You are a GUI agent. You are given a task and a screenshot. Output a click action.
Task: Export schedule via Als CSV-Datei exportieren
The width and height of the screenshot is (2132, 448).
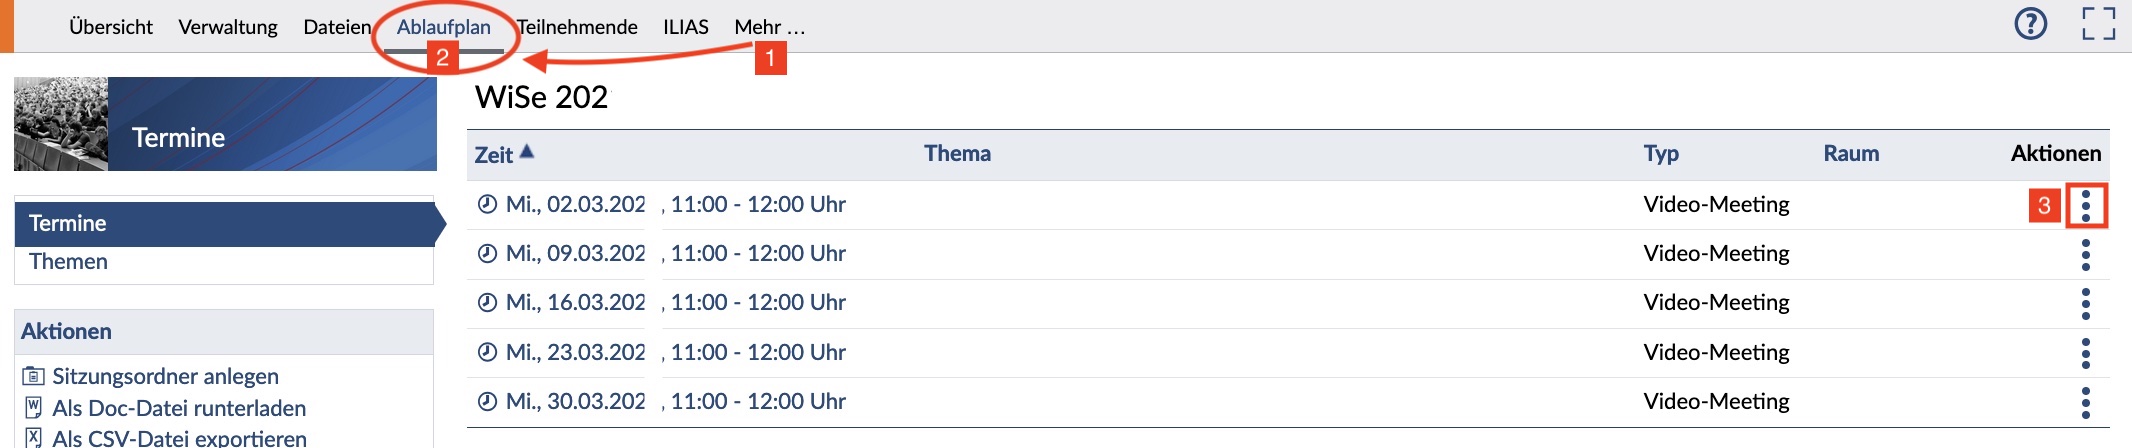(x=179, y=438)
